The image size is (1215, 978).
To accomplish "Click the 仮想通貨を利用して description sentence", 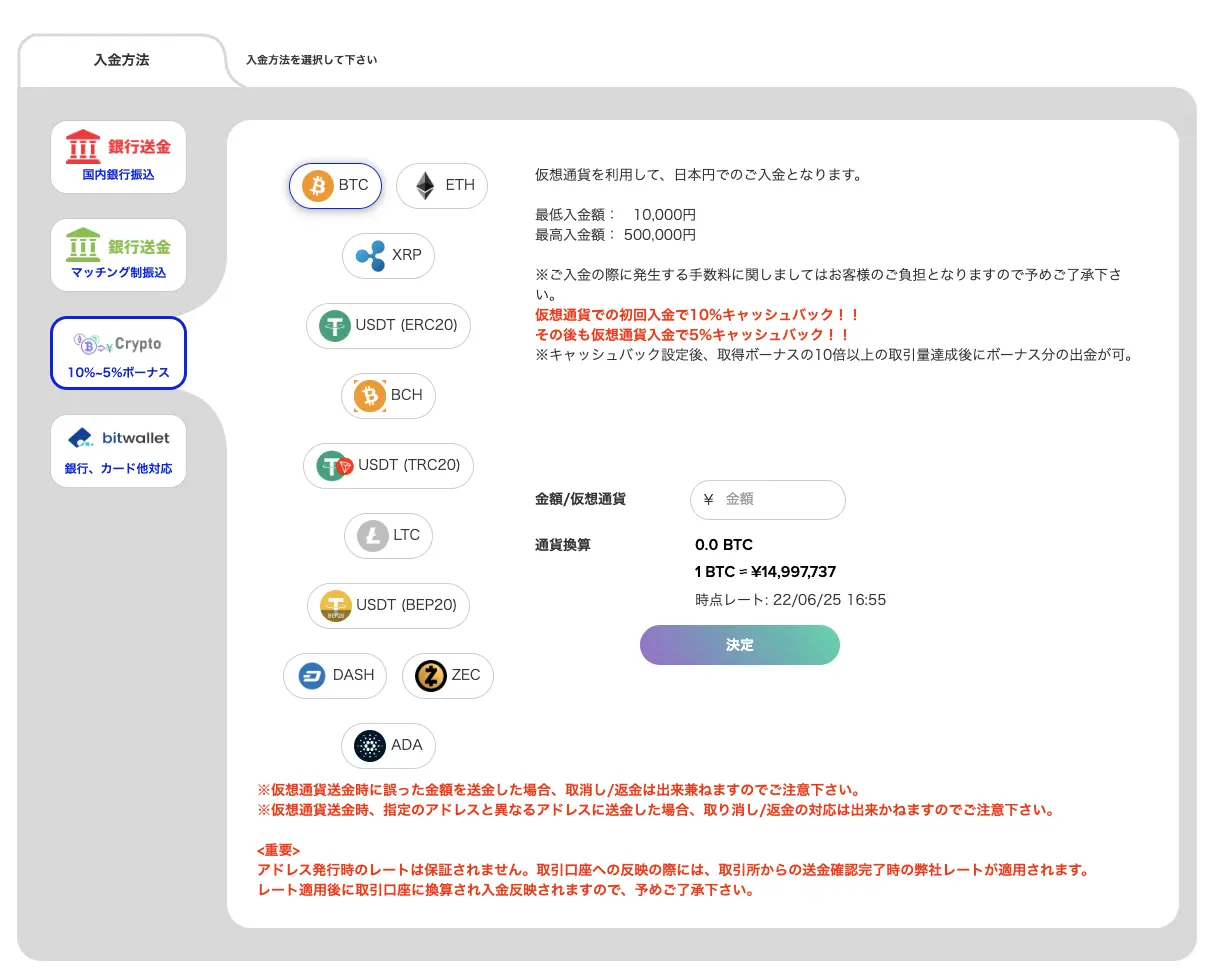I will point(698,175).
